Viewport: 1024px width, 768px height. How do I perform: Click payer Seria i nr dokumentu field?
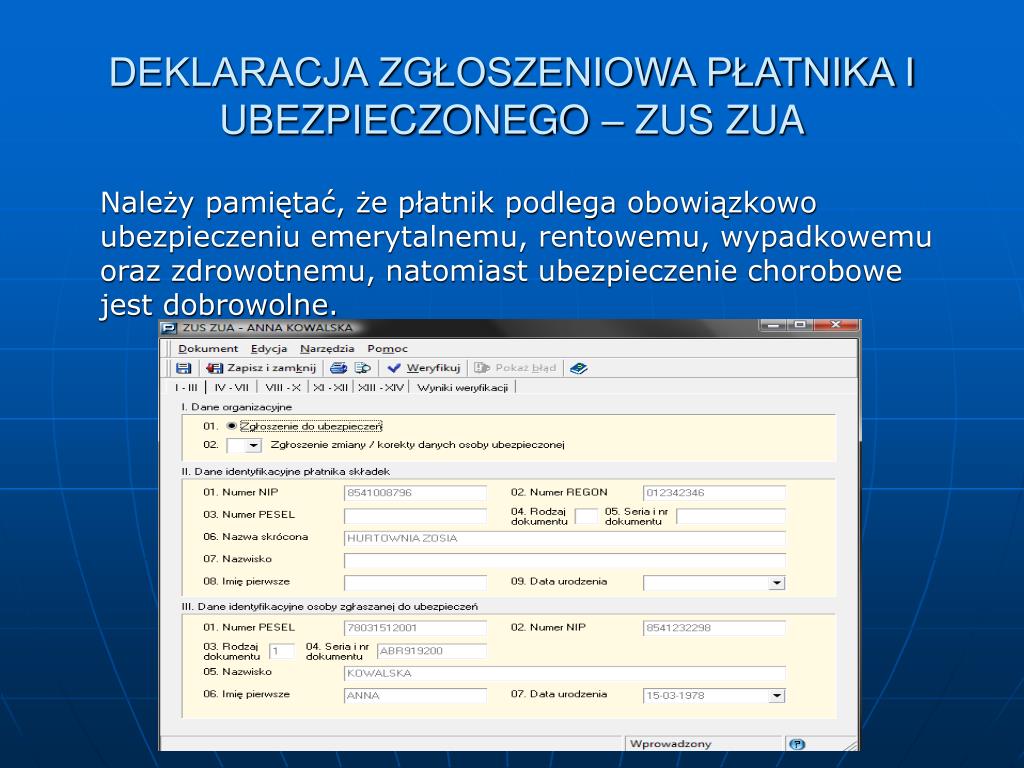[731, 517]
